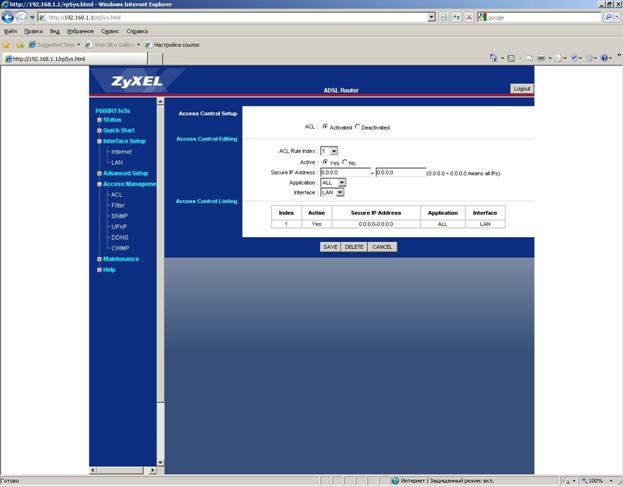Set Active to No radio button
The image size is (623, 487).
344,162
